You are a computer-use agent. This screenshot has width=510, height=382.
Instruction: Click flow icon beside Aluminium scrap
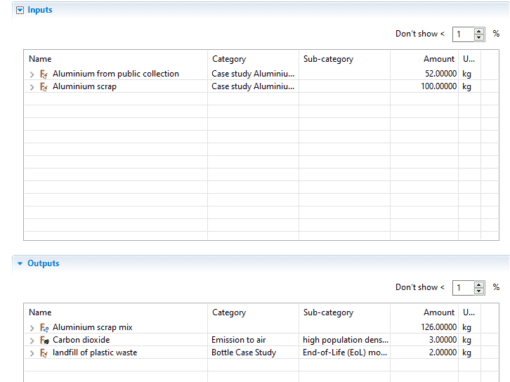(x=44, y=87)
